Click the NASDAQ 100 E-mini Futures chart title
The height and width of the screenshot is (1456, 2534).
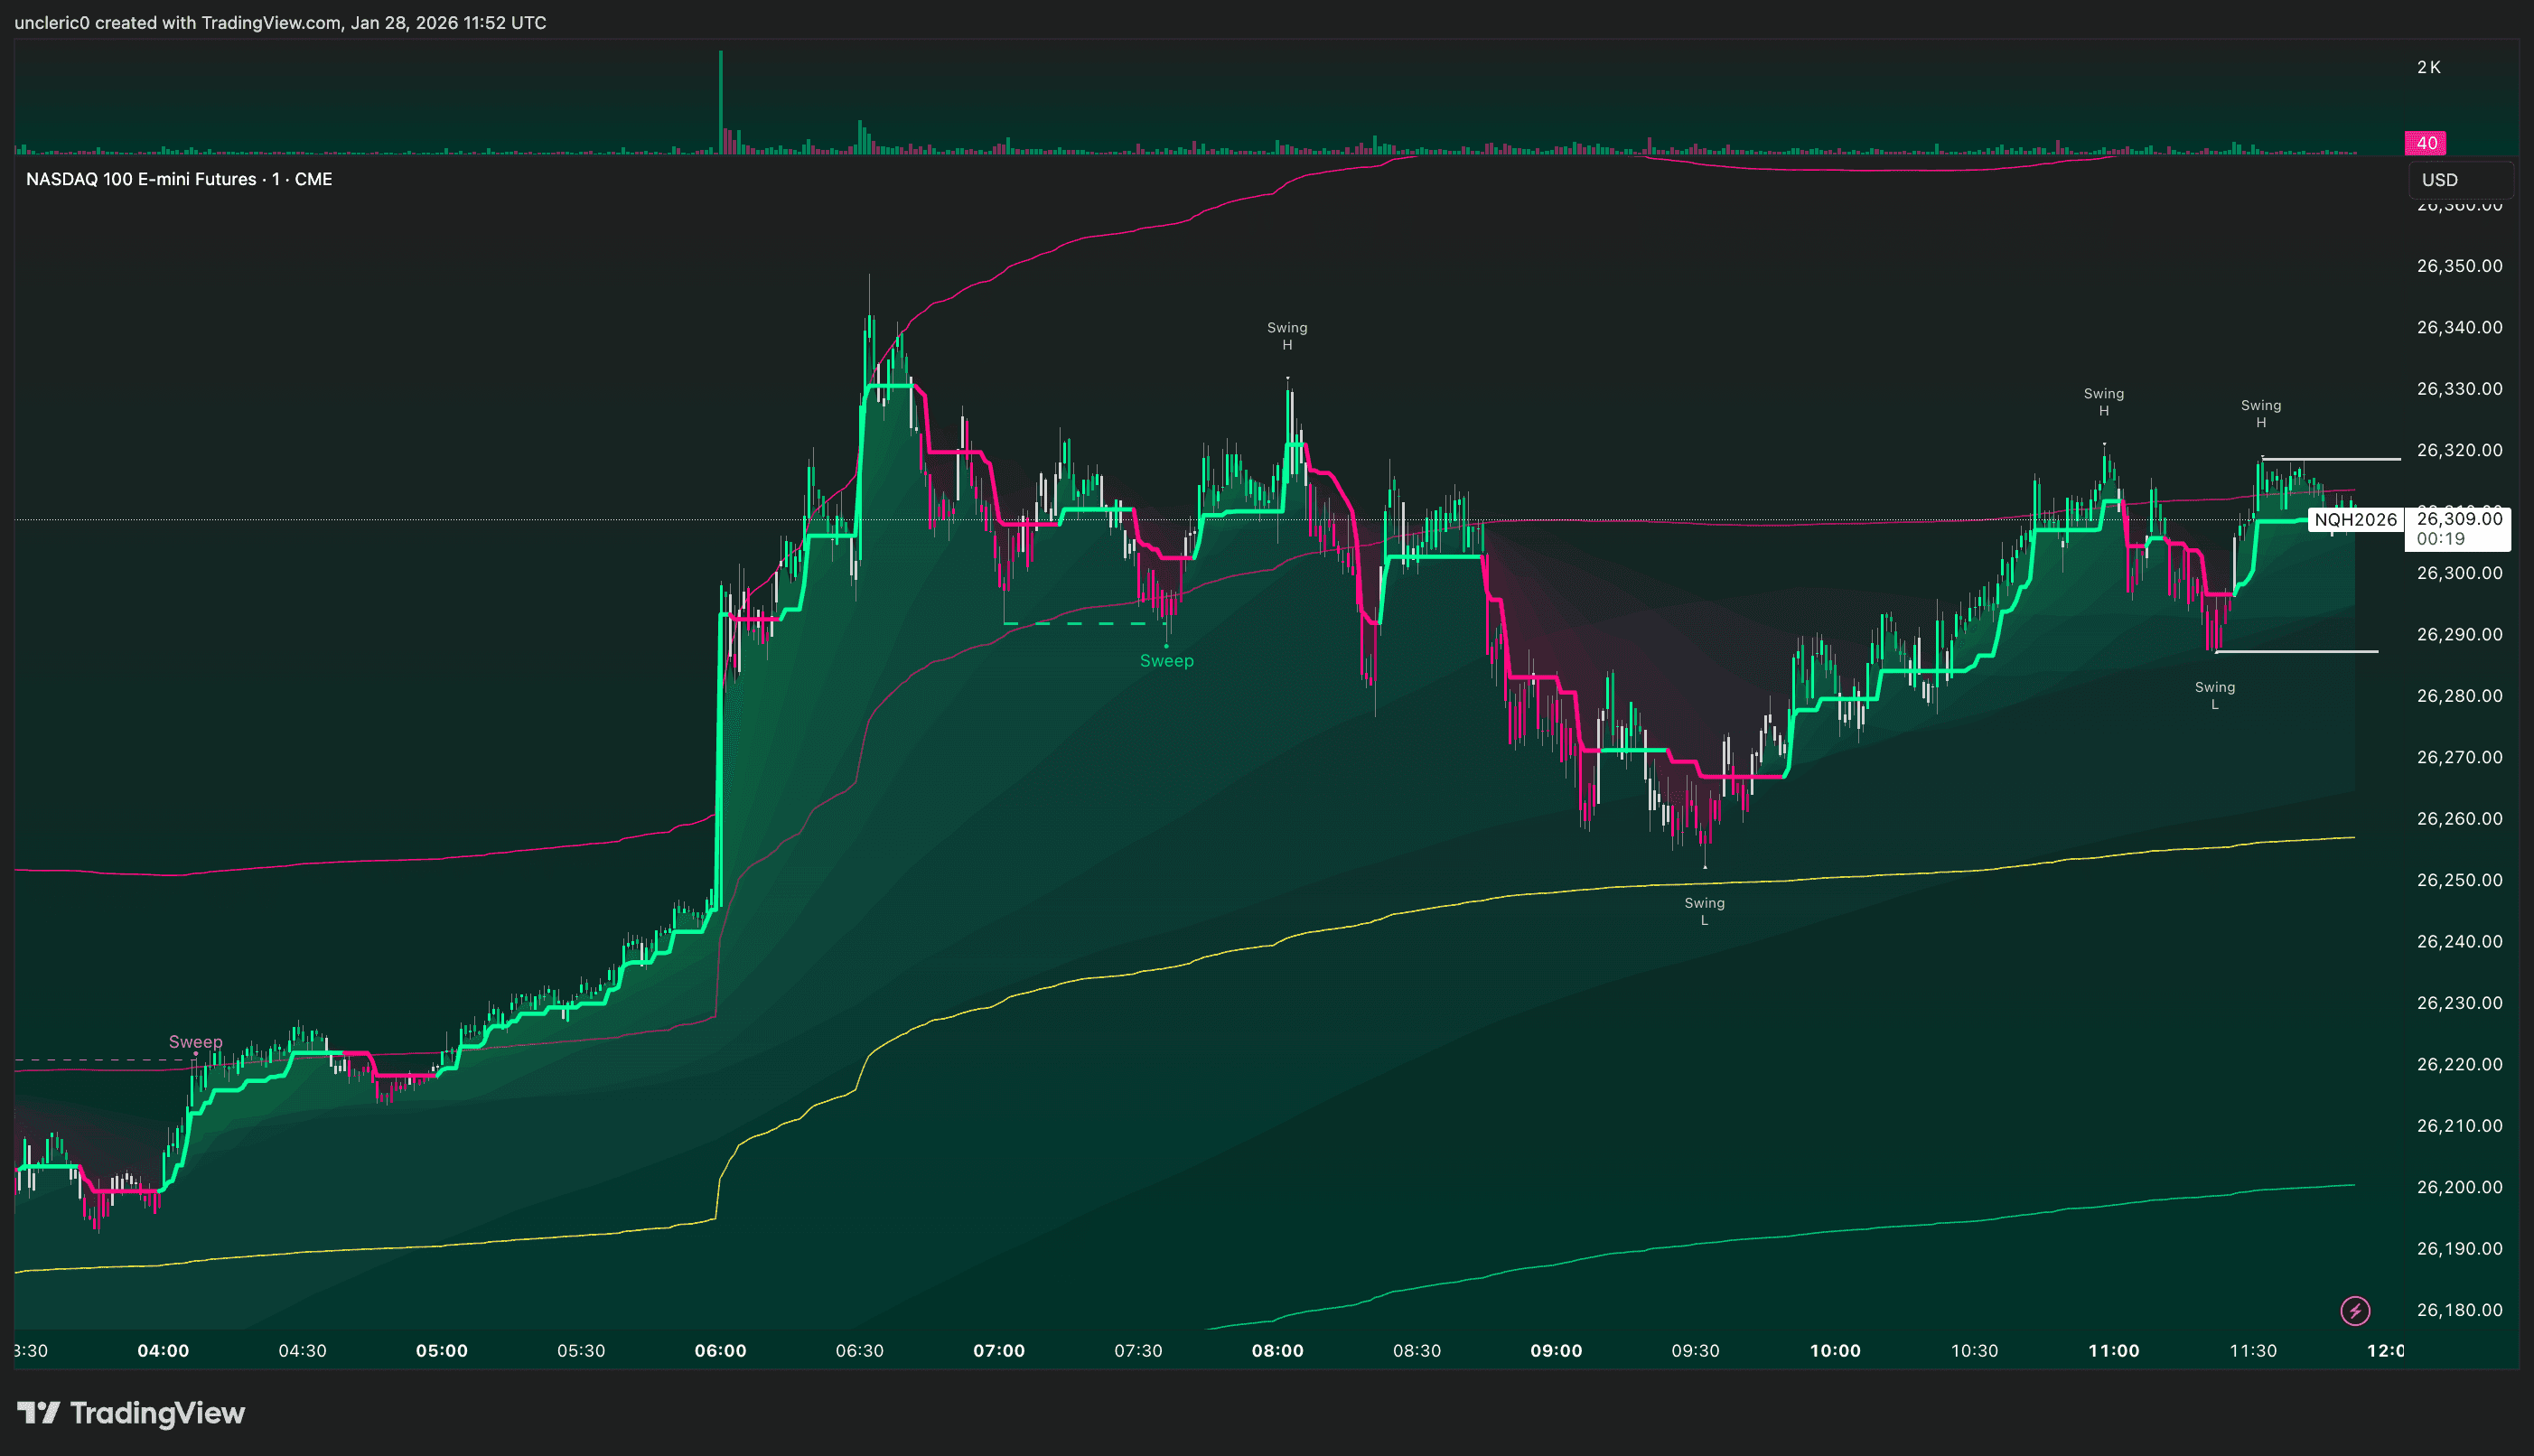point(179,179)
